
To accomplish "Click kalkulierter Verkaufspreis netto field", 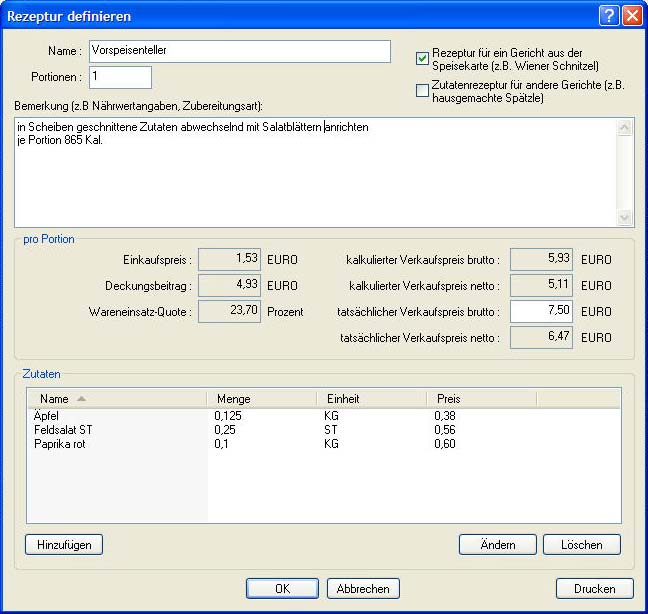I will pyautogui.click(x=541, y=285).
